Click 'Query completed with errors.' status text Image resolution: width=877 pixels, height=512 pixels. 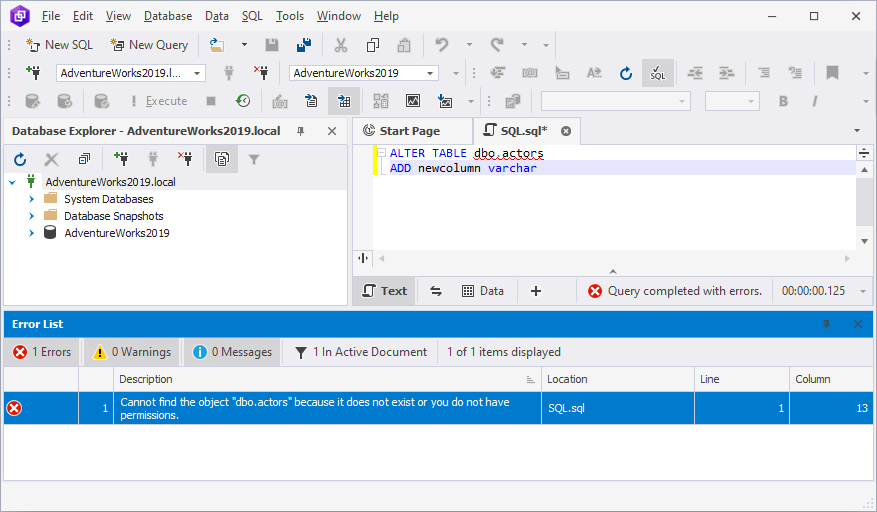pos(685,291)
